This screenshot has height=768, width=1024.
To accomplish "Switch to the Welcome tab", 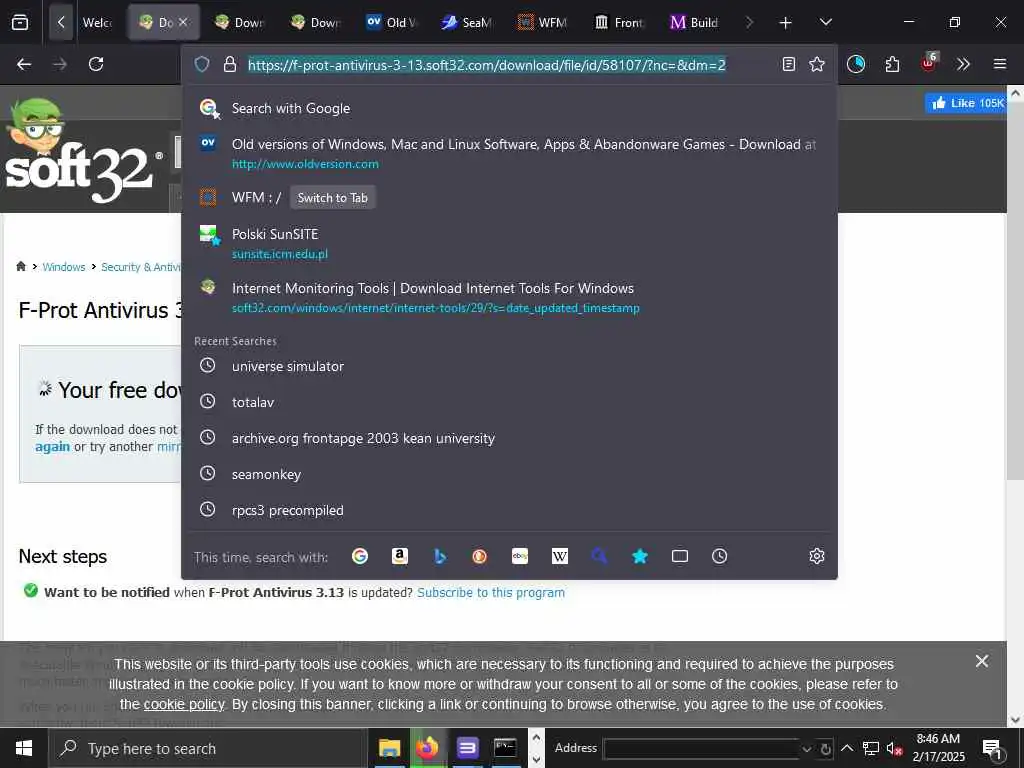I will [x=97, y=22].
